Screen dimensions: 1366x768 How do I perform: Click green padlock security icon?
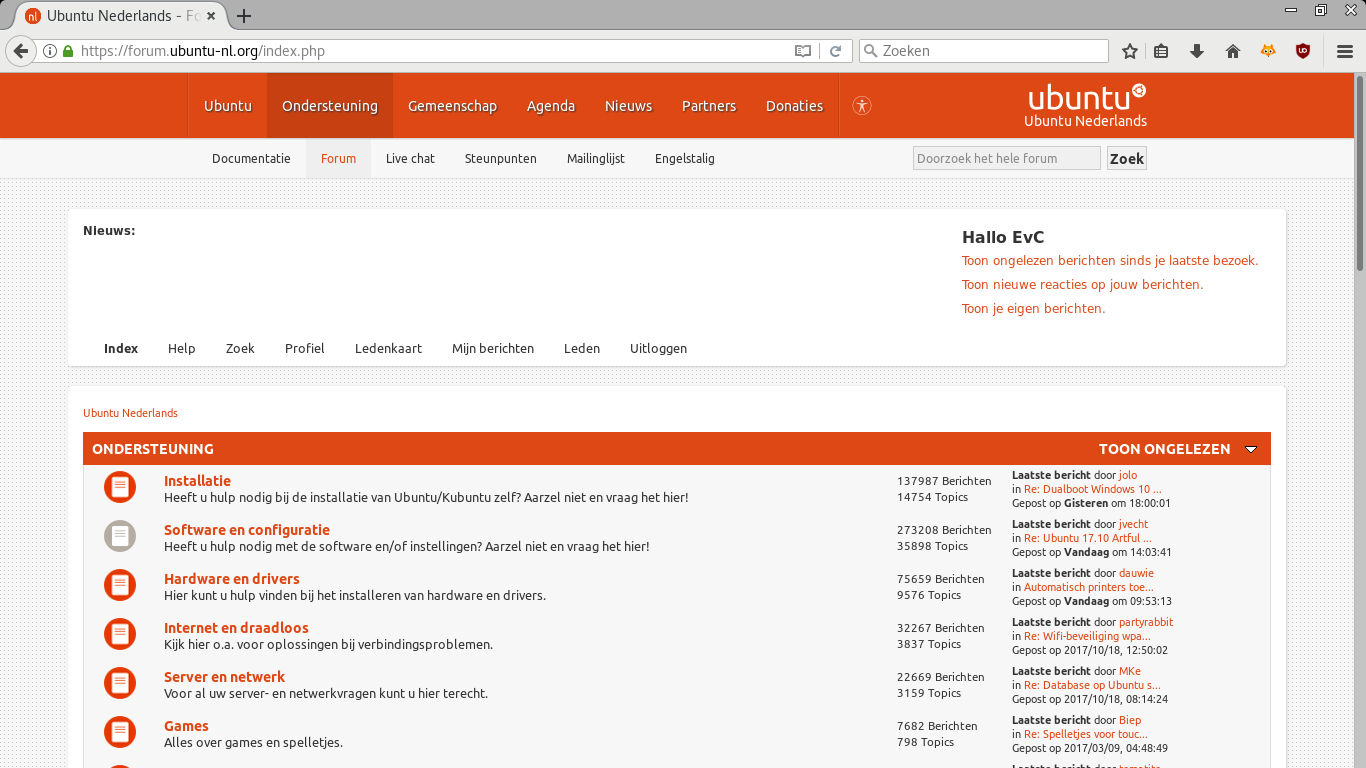pyautogui.click(x=68, y=51)
